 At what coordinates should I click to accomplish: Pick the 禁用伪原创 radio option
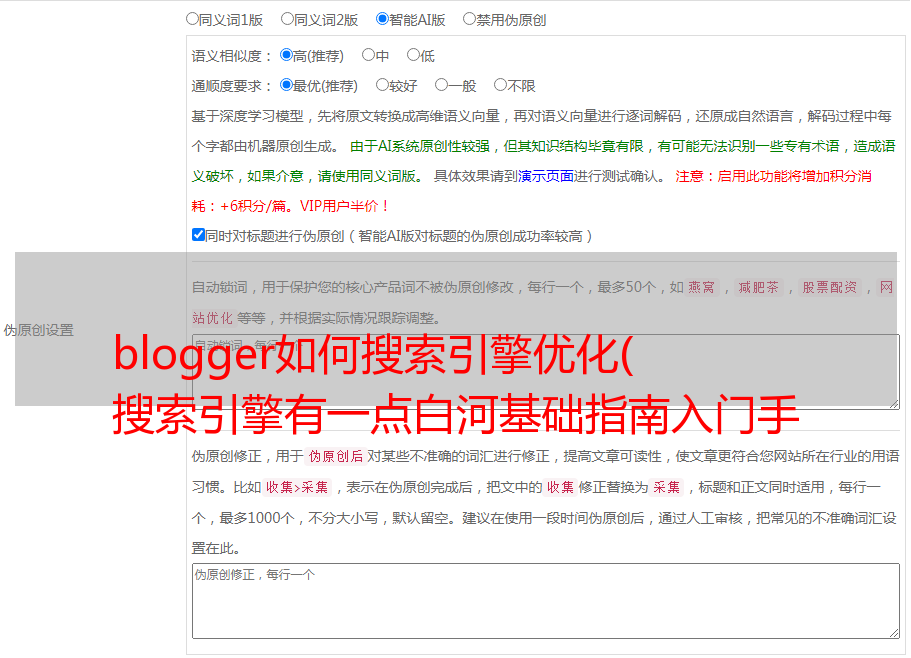[469, 19]
